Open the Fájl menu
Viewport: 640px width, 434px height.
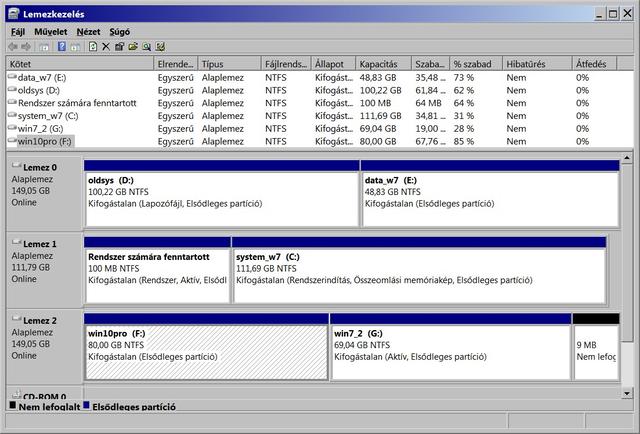click(17, 32)
